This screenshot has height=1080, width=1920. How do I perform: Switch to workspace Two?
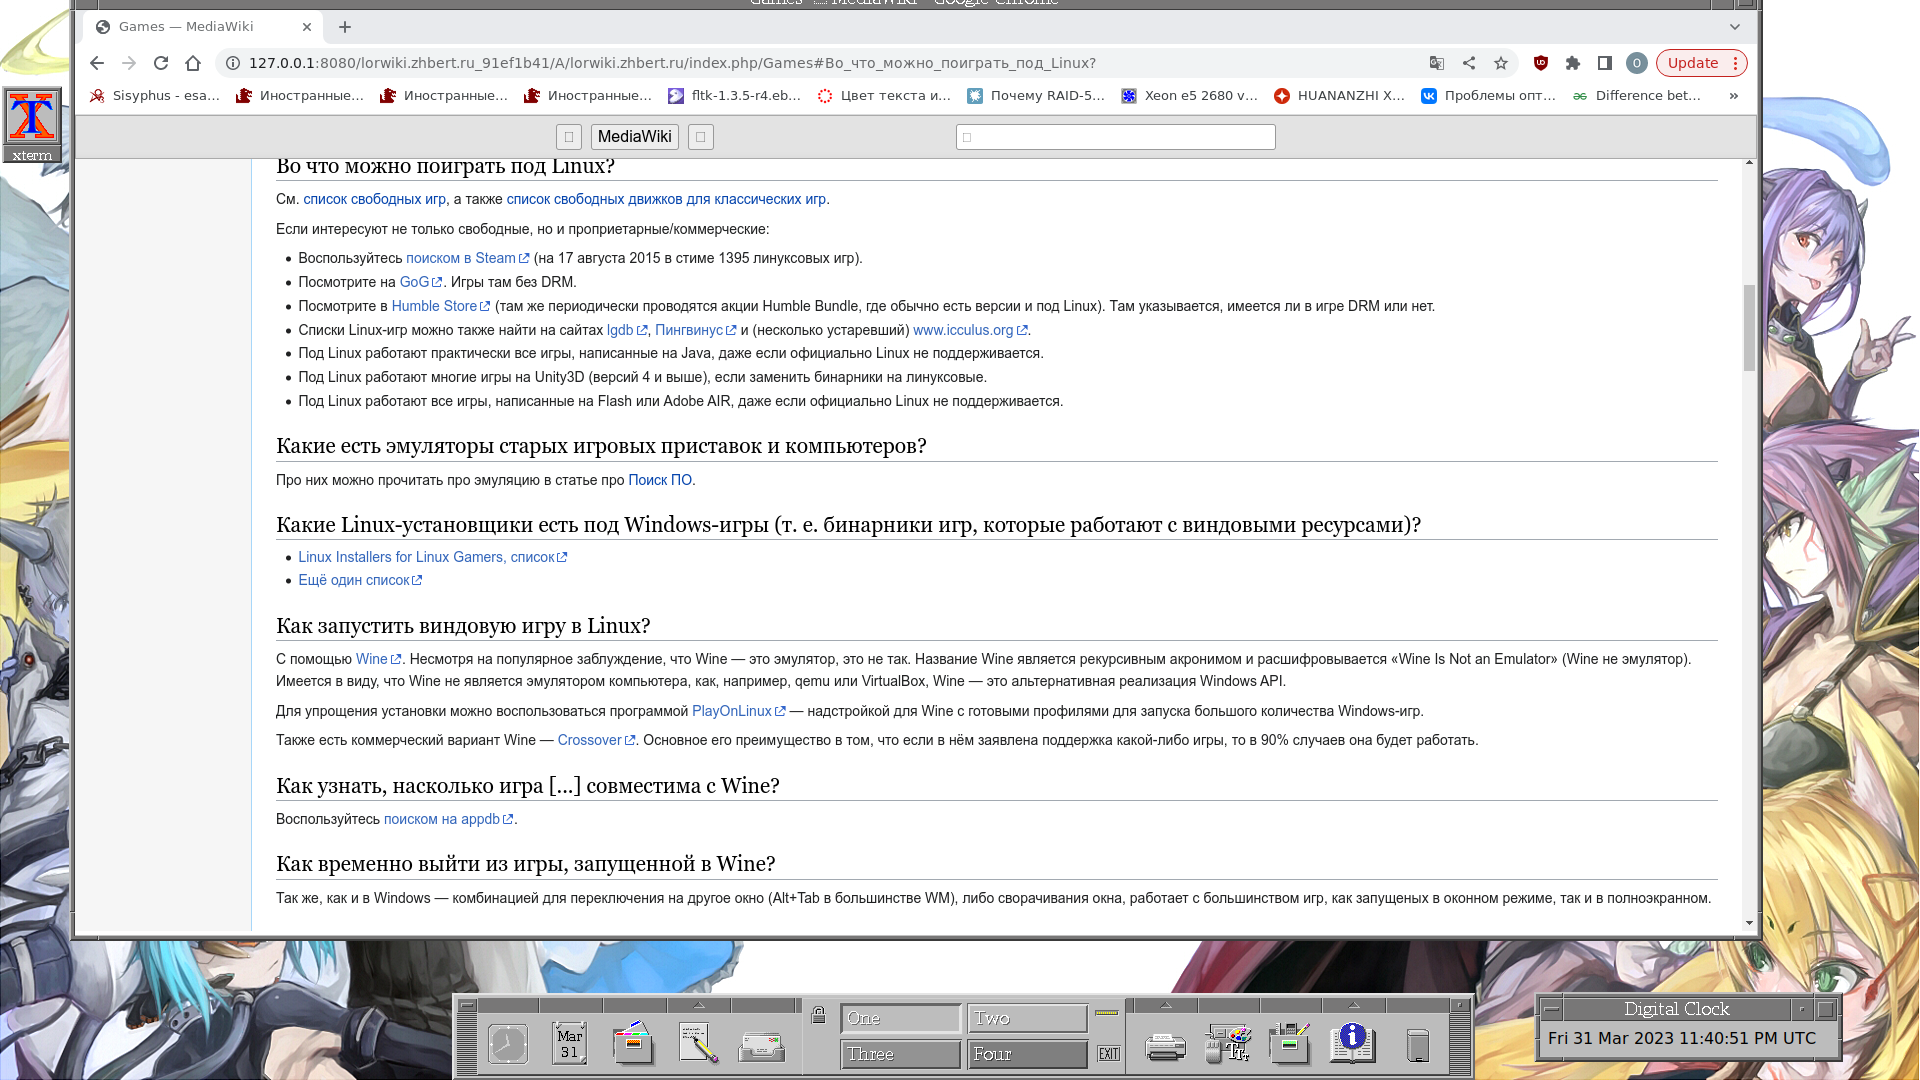1027,1018
